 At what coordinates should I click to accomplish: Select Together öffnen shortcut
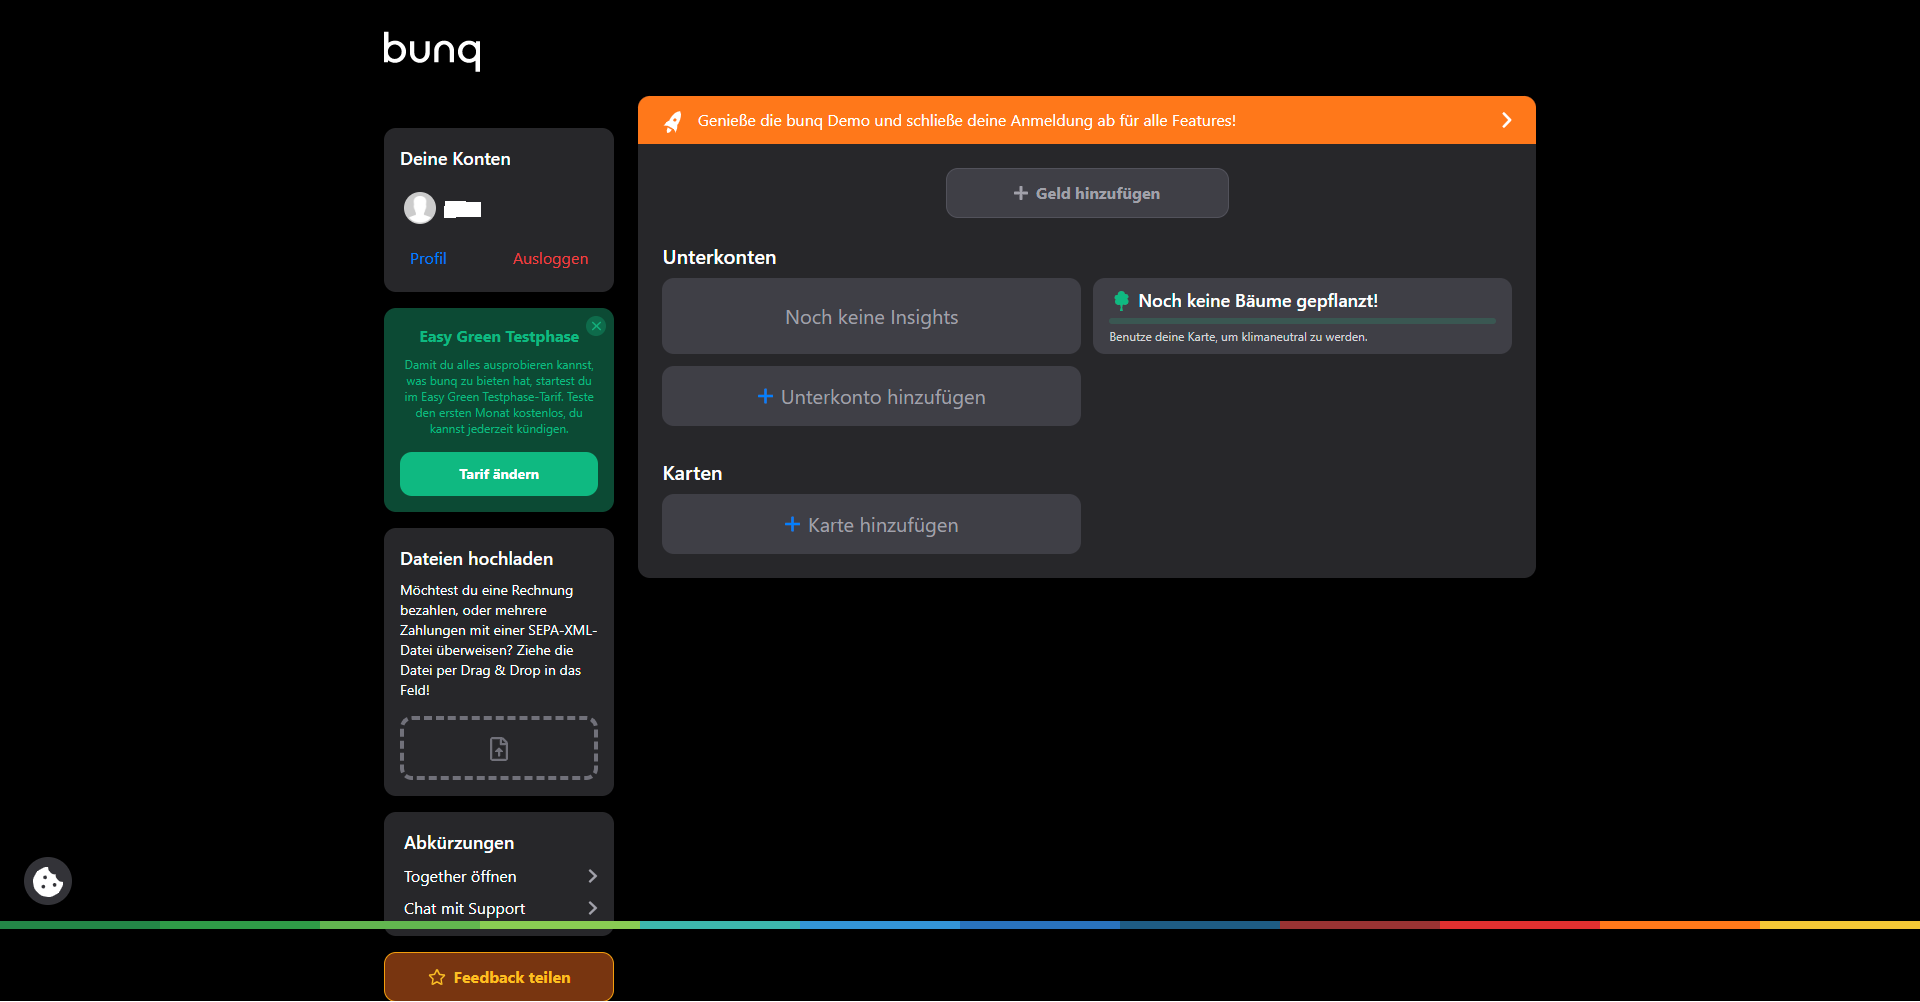(x=461, y=876)
